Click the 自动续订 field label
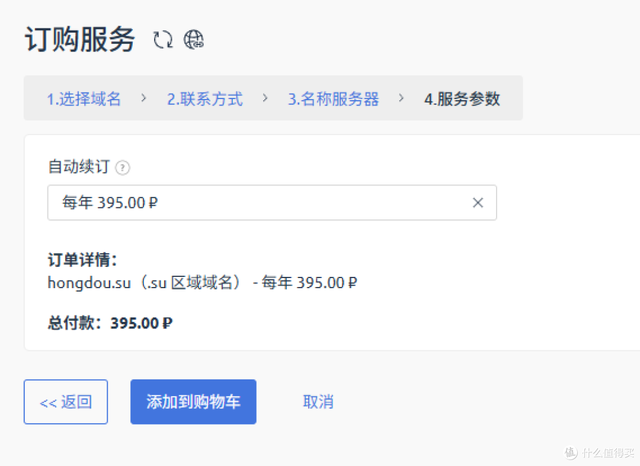 pos(78,167)
